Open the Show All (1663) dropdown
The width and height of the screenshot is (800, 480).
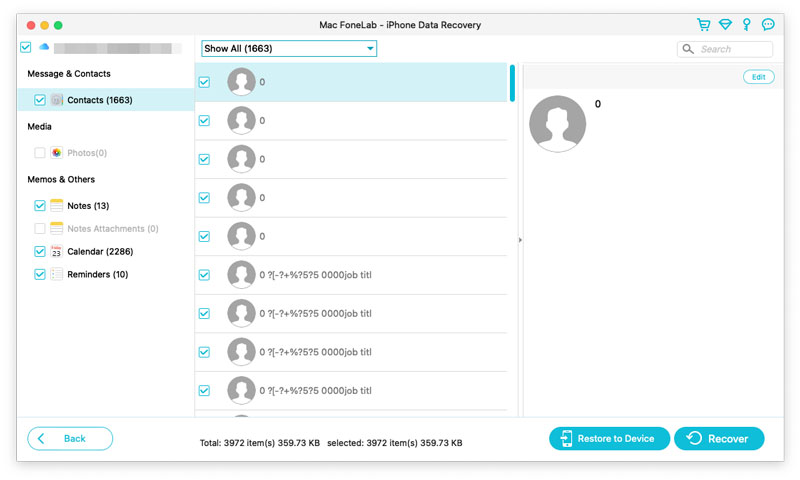(x=289, y=48)
